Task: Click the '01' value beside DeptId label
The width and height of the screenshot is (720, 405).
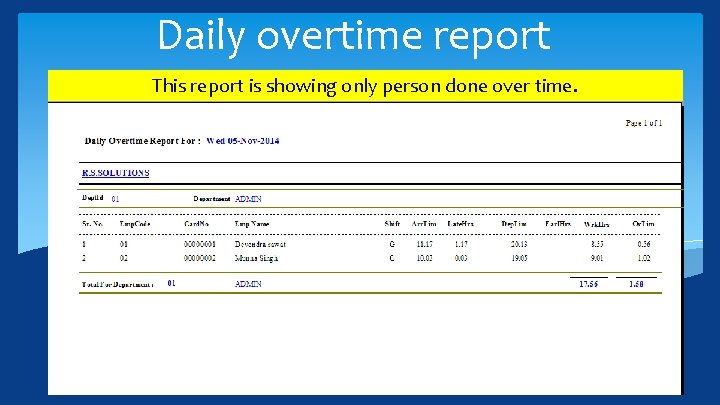Action: 115,199
